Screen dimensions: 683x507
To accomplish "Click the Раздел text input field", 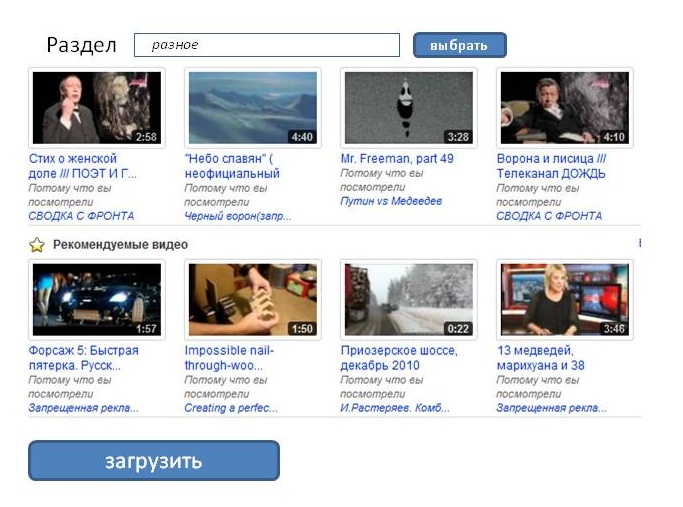I will coord(267,46).
